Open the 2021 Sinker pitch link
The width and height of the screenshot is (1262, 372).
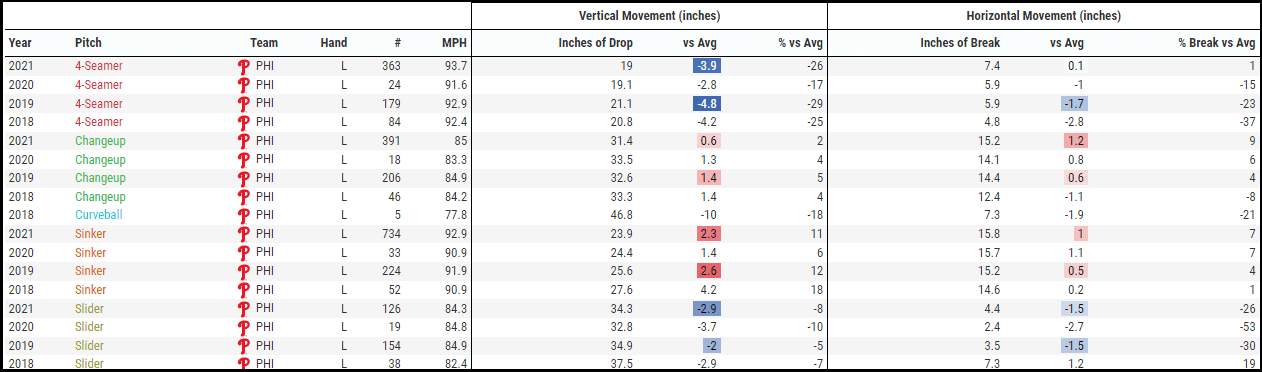click(x=91, y=234)
